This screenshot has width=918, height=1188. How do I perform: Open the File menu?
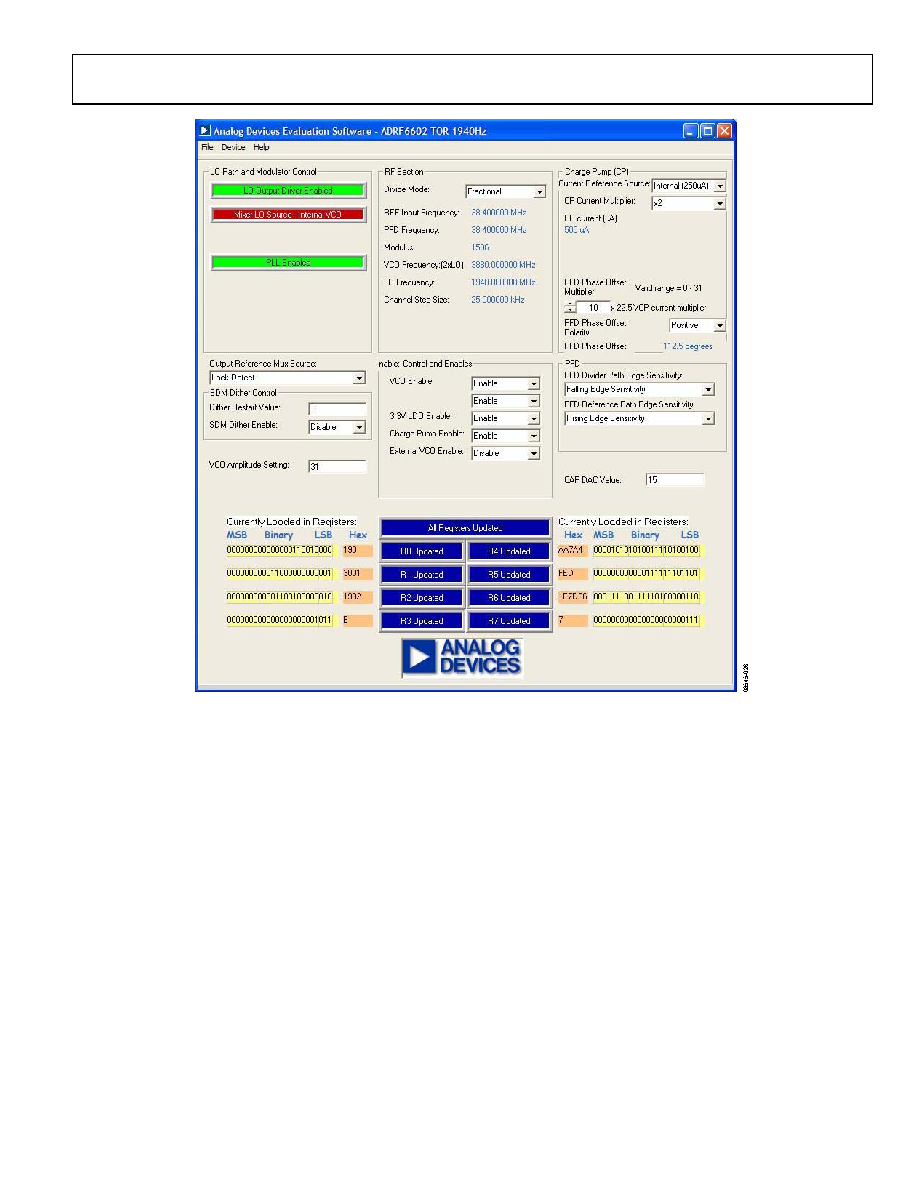point(208,147)
